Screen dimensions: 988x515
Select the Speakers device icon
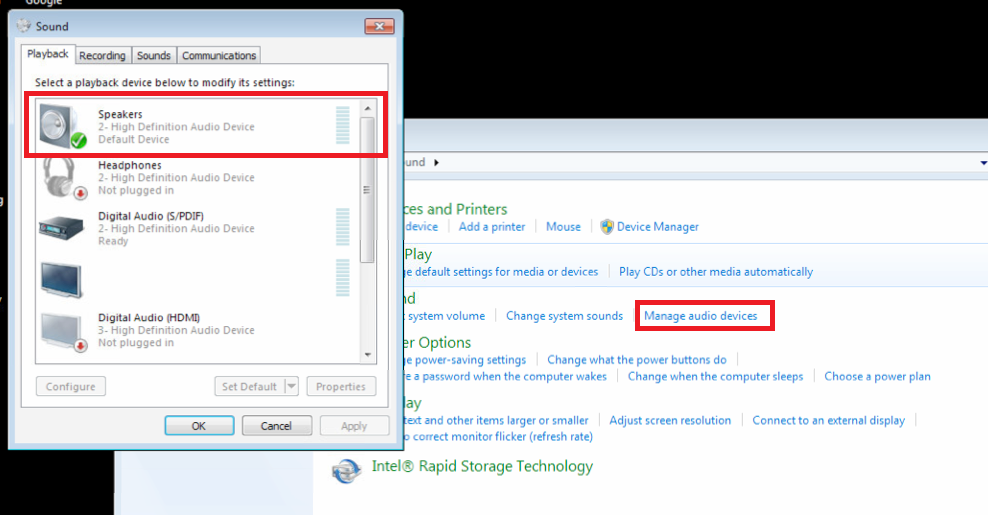coord(62,127)
